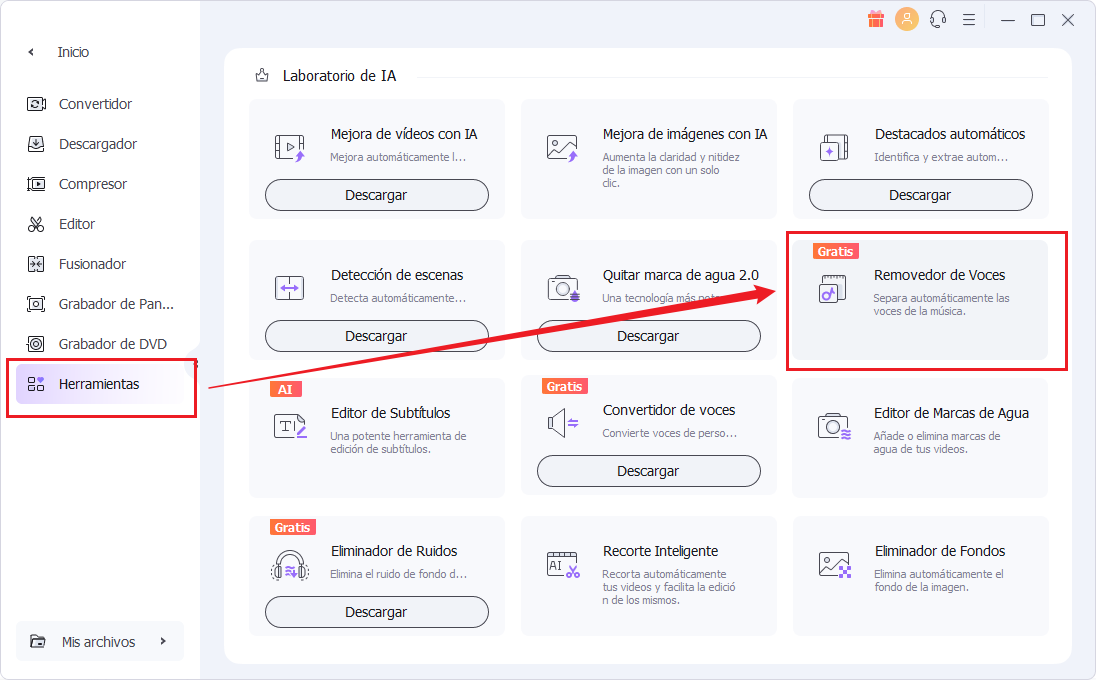Open the Grabador de DVD tool
Screen dimensions: 1096x680
pos(112,344)
